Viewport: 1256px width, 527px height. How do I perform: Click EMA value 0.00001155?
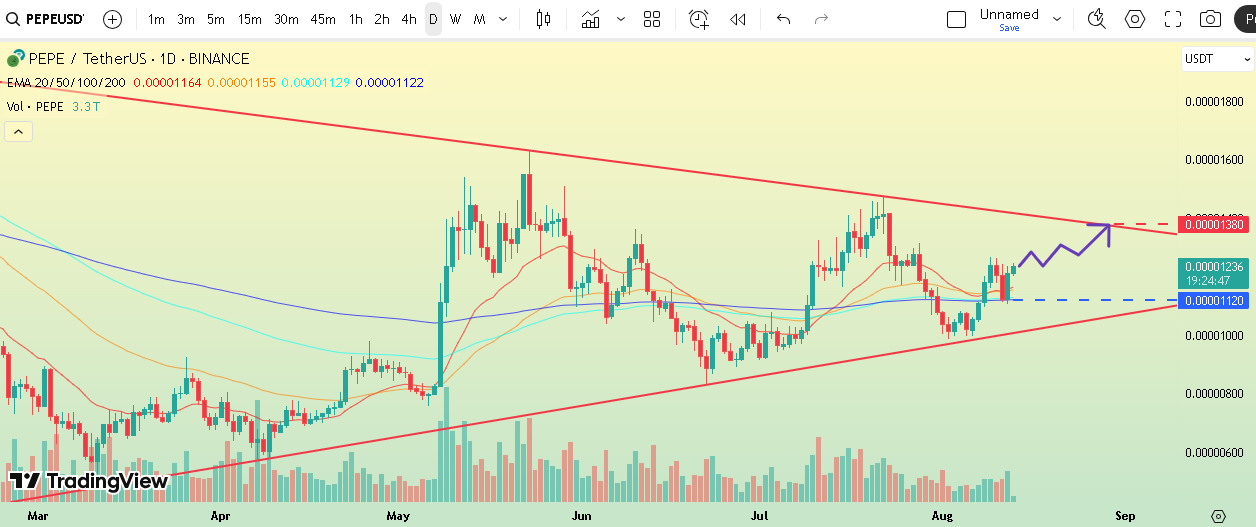tap(241, 83)
